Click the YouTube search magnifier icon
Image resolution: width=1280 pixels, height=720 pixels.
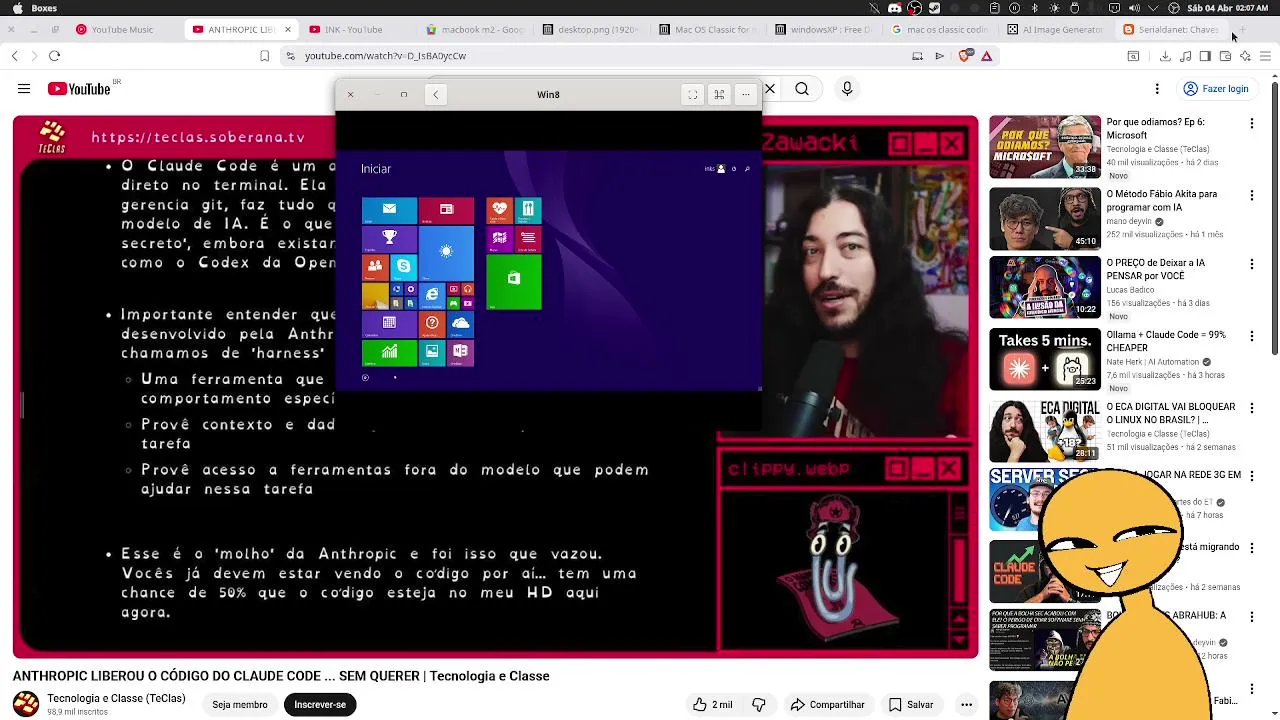pyautogui.click(x=802, y=89)
